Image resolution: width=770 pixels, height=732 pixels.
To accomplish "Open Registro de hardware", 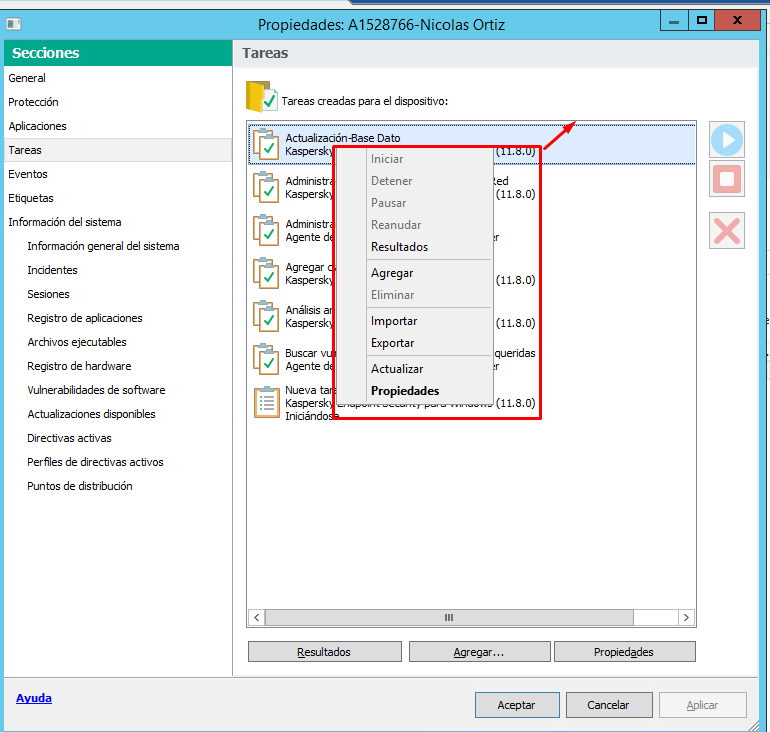I will click(79, 366).
